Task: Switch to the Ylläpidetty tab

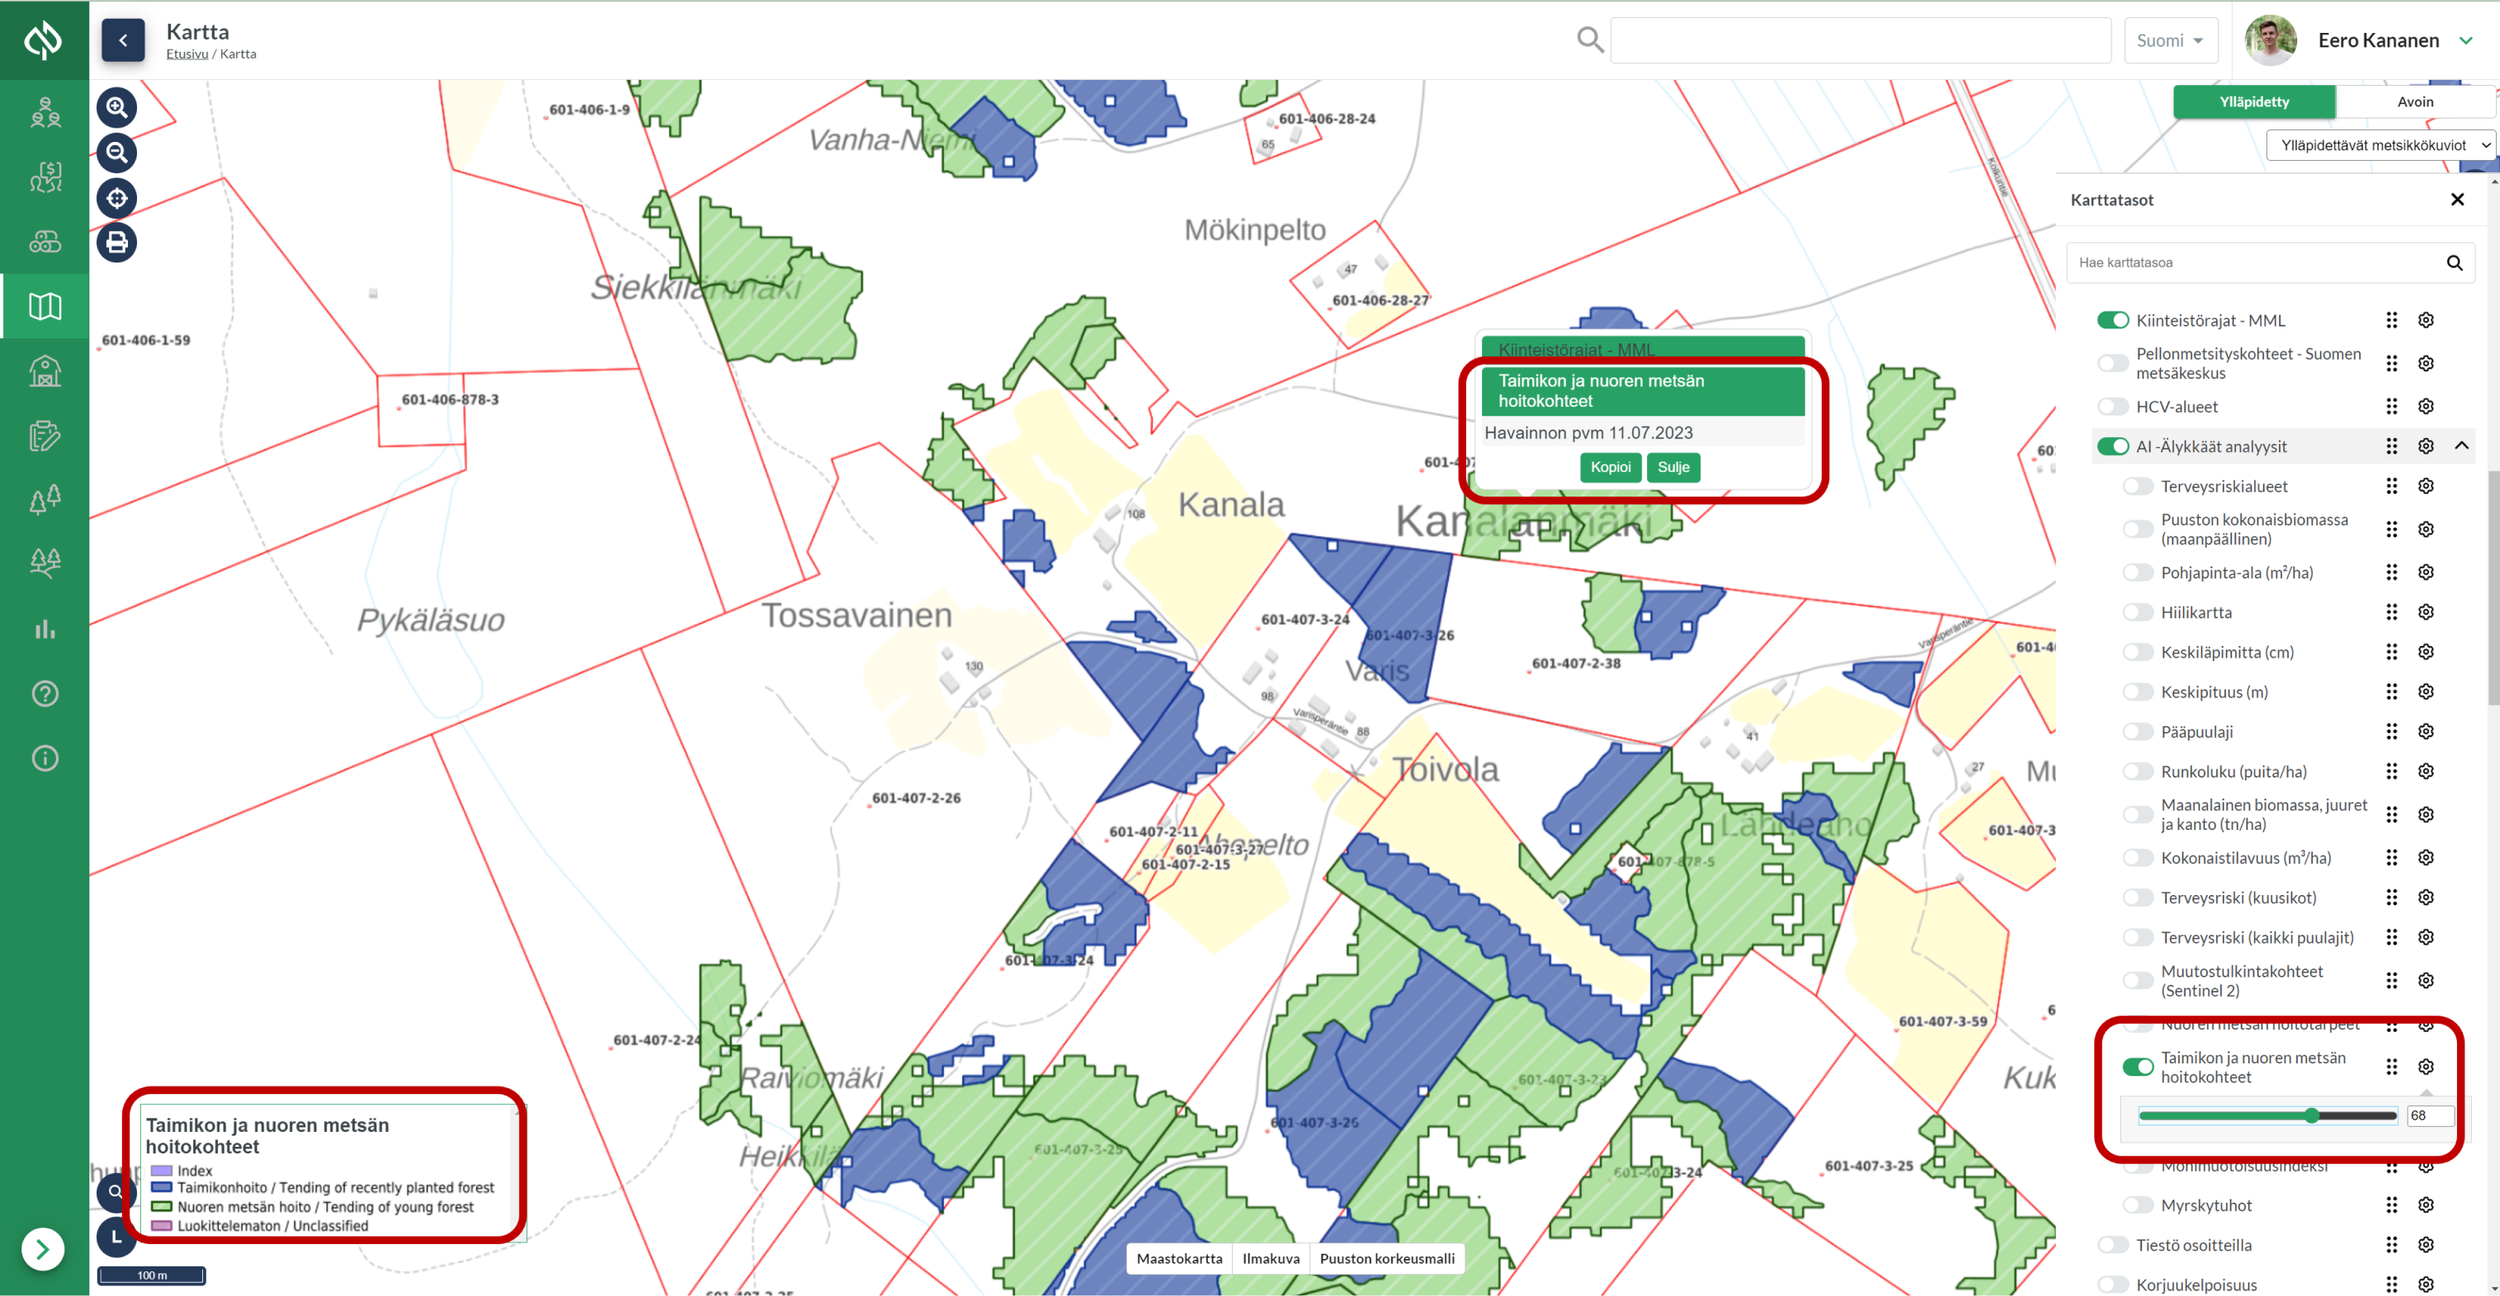Action: point(2254,102)
